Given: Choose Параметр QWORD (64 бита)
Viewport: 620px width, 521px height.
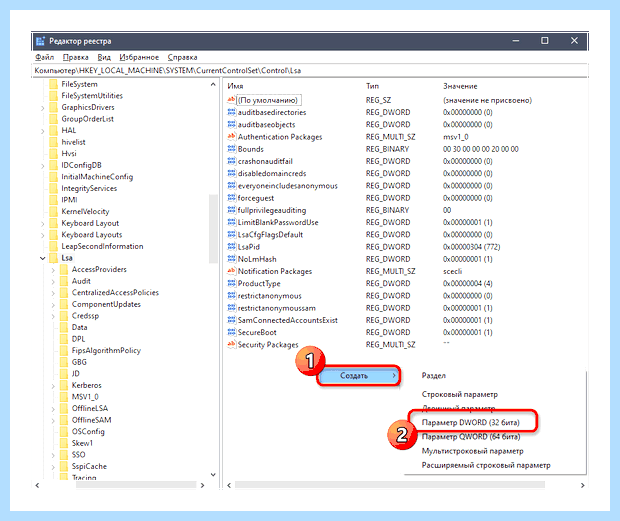Looking at the screenshot, I should coord(471,437).
